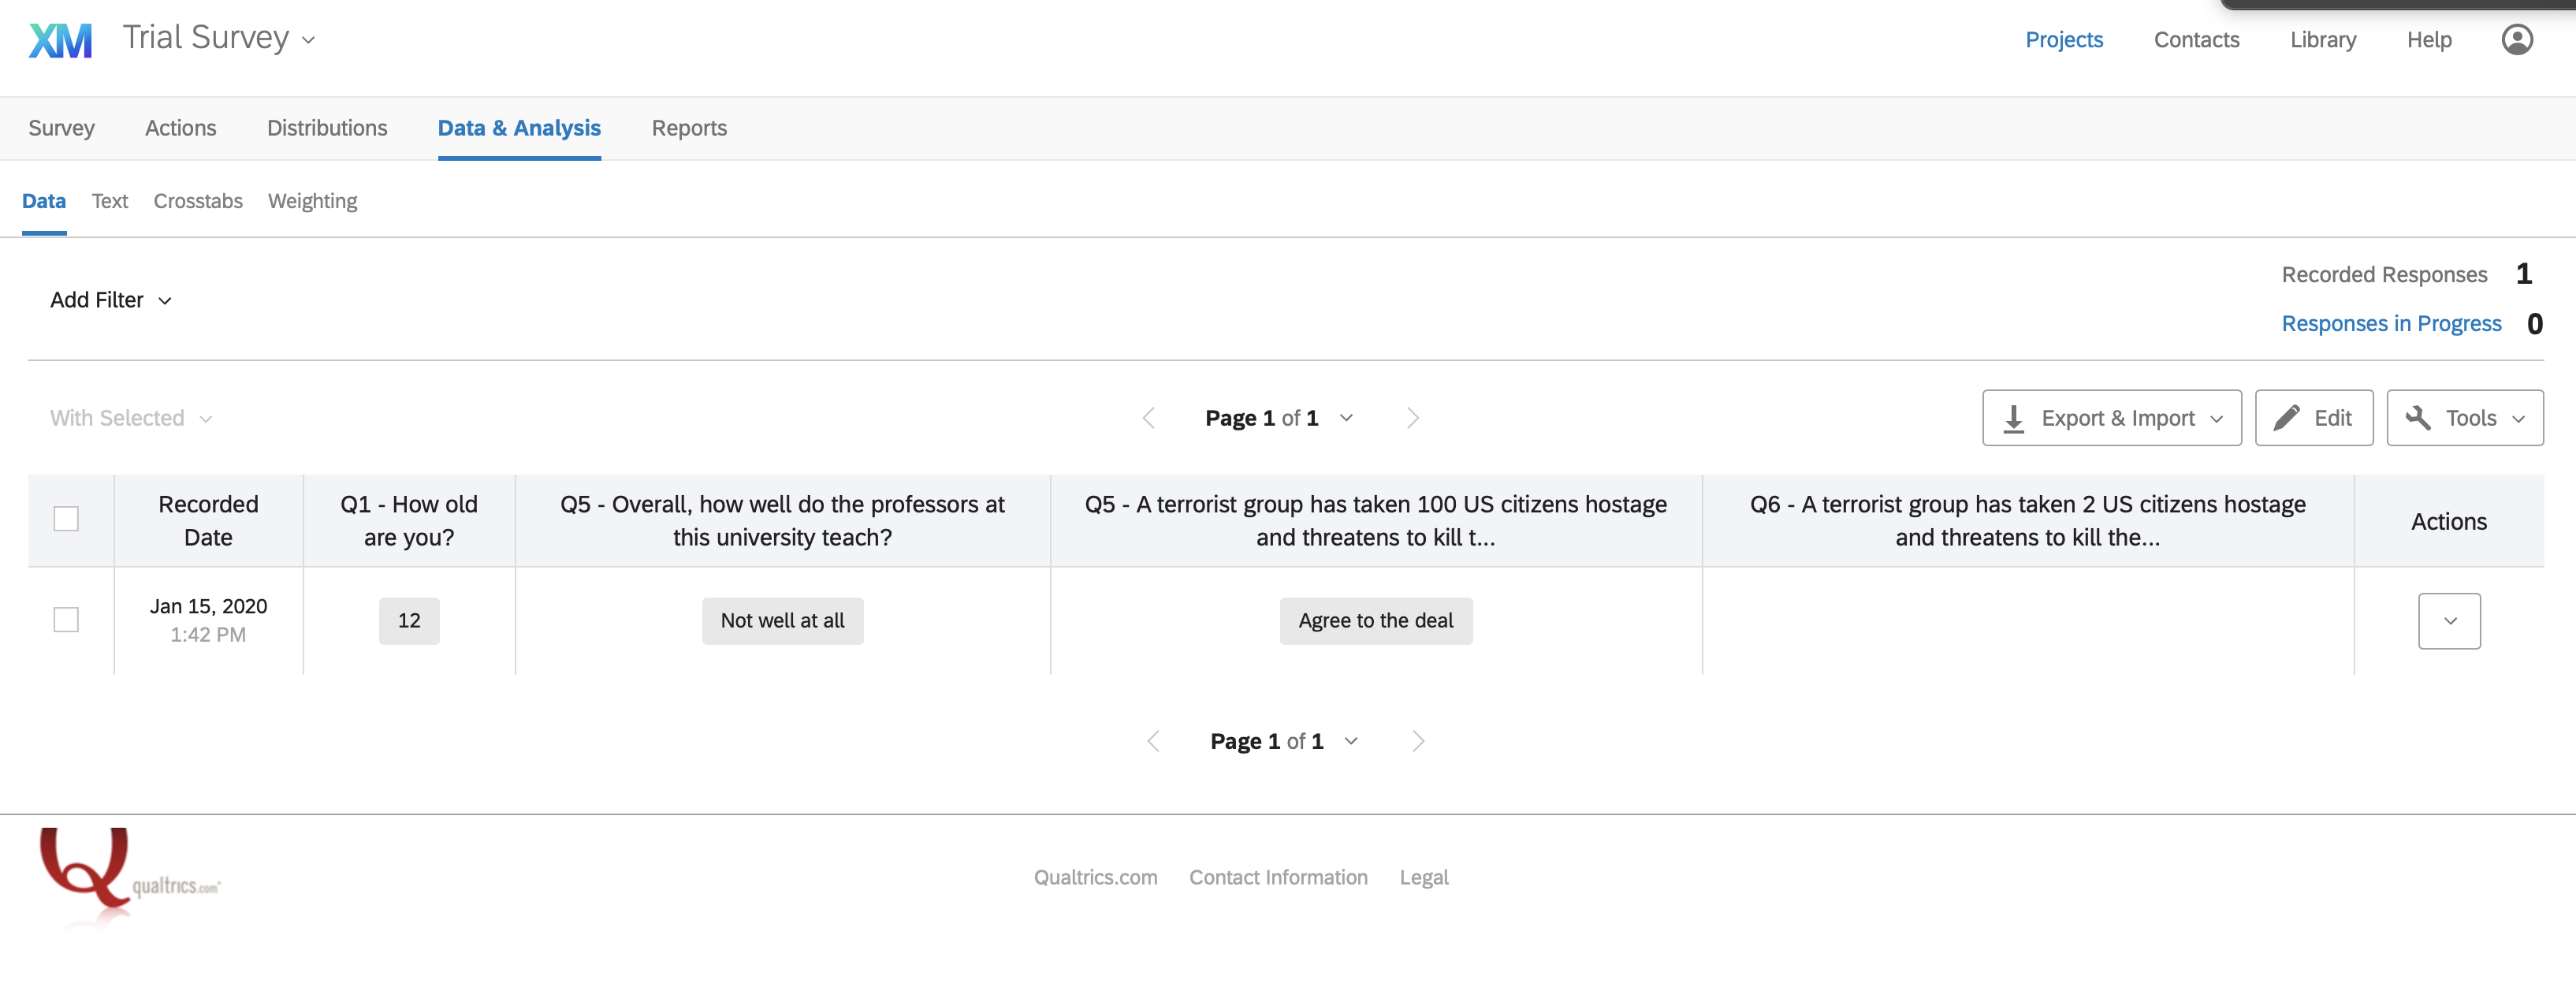Image resolution: width=2576 pixels, height=987 pixels.
Task: Open the user account profile icon
Action: 2516,40
